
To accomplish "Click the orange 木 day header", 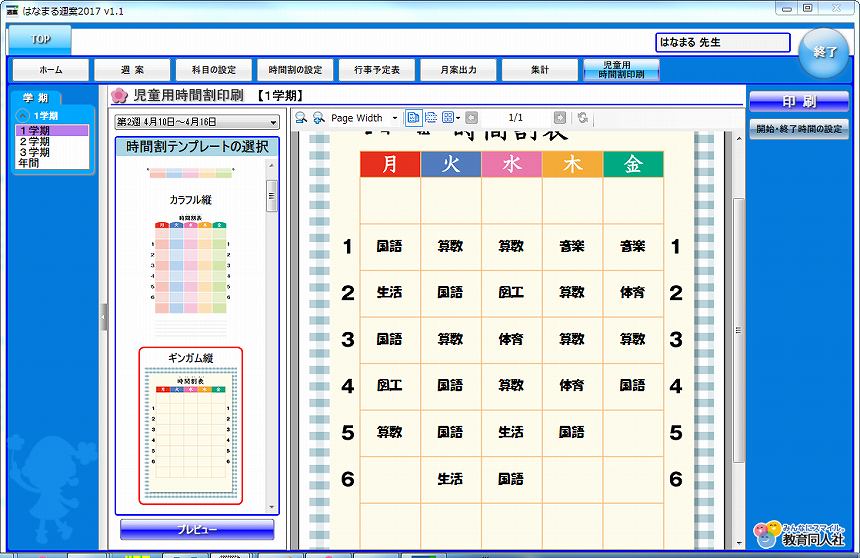I will (573, 164).
